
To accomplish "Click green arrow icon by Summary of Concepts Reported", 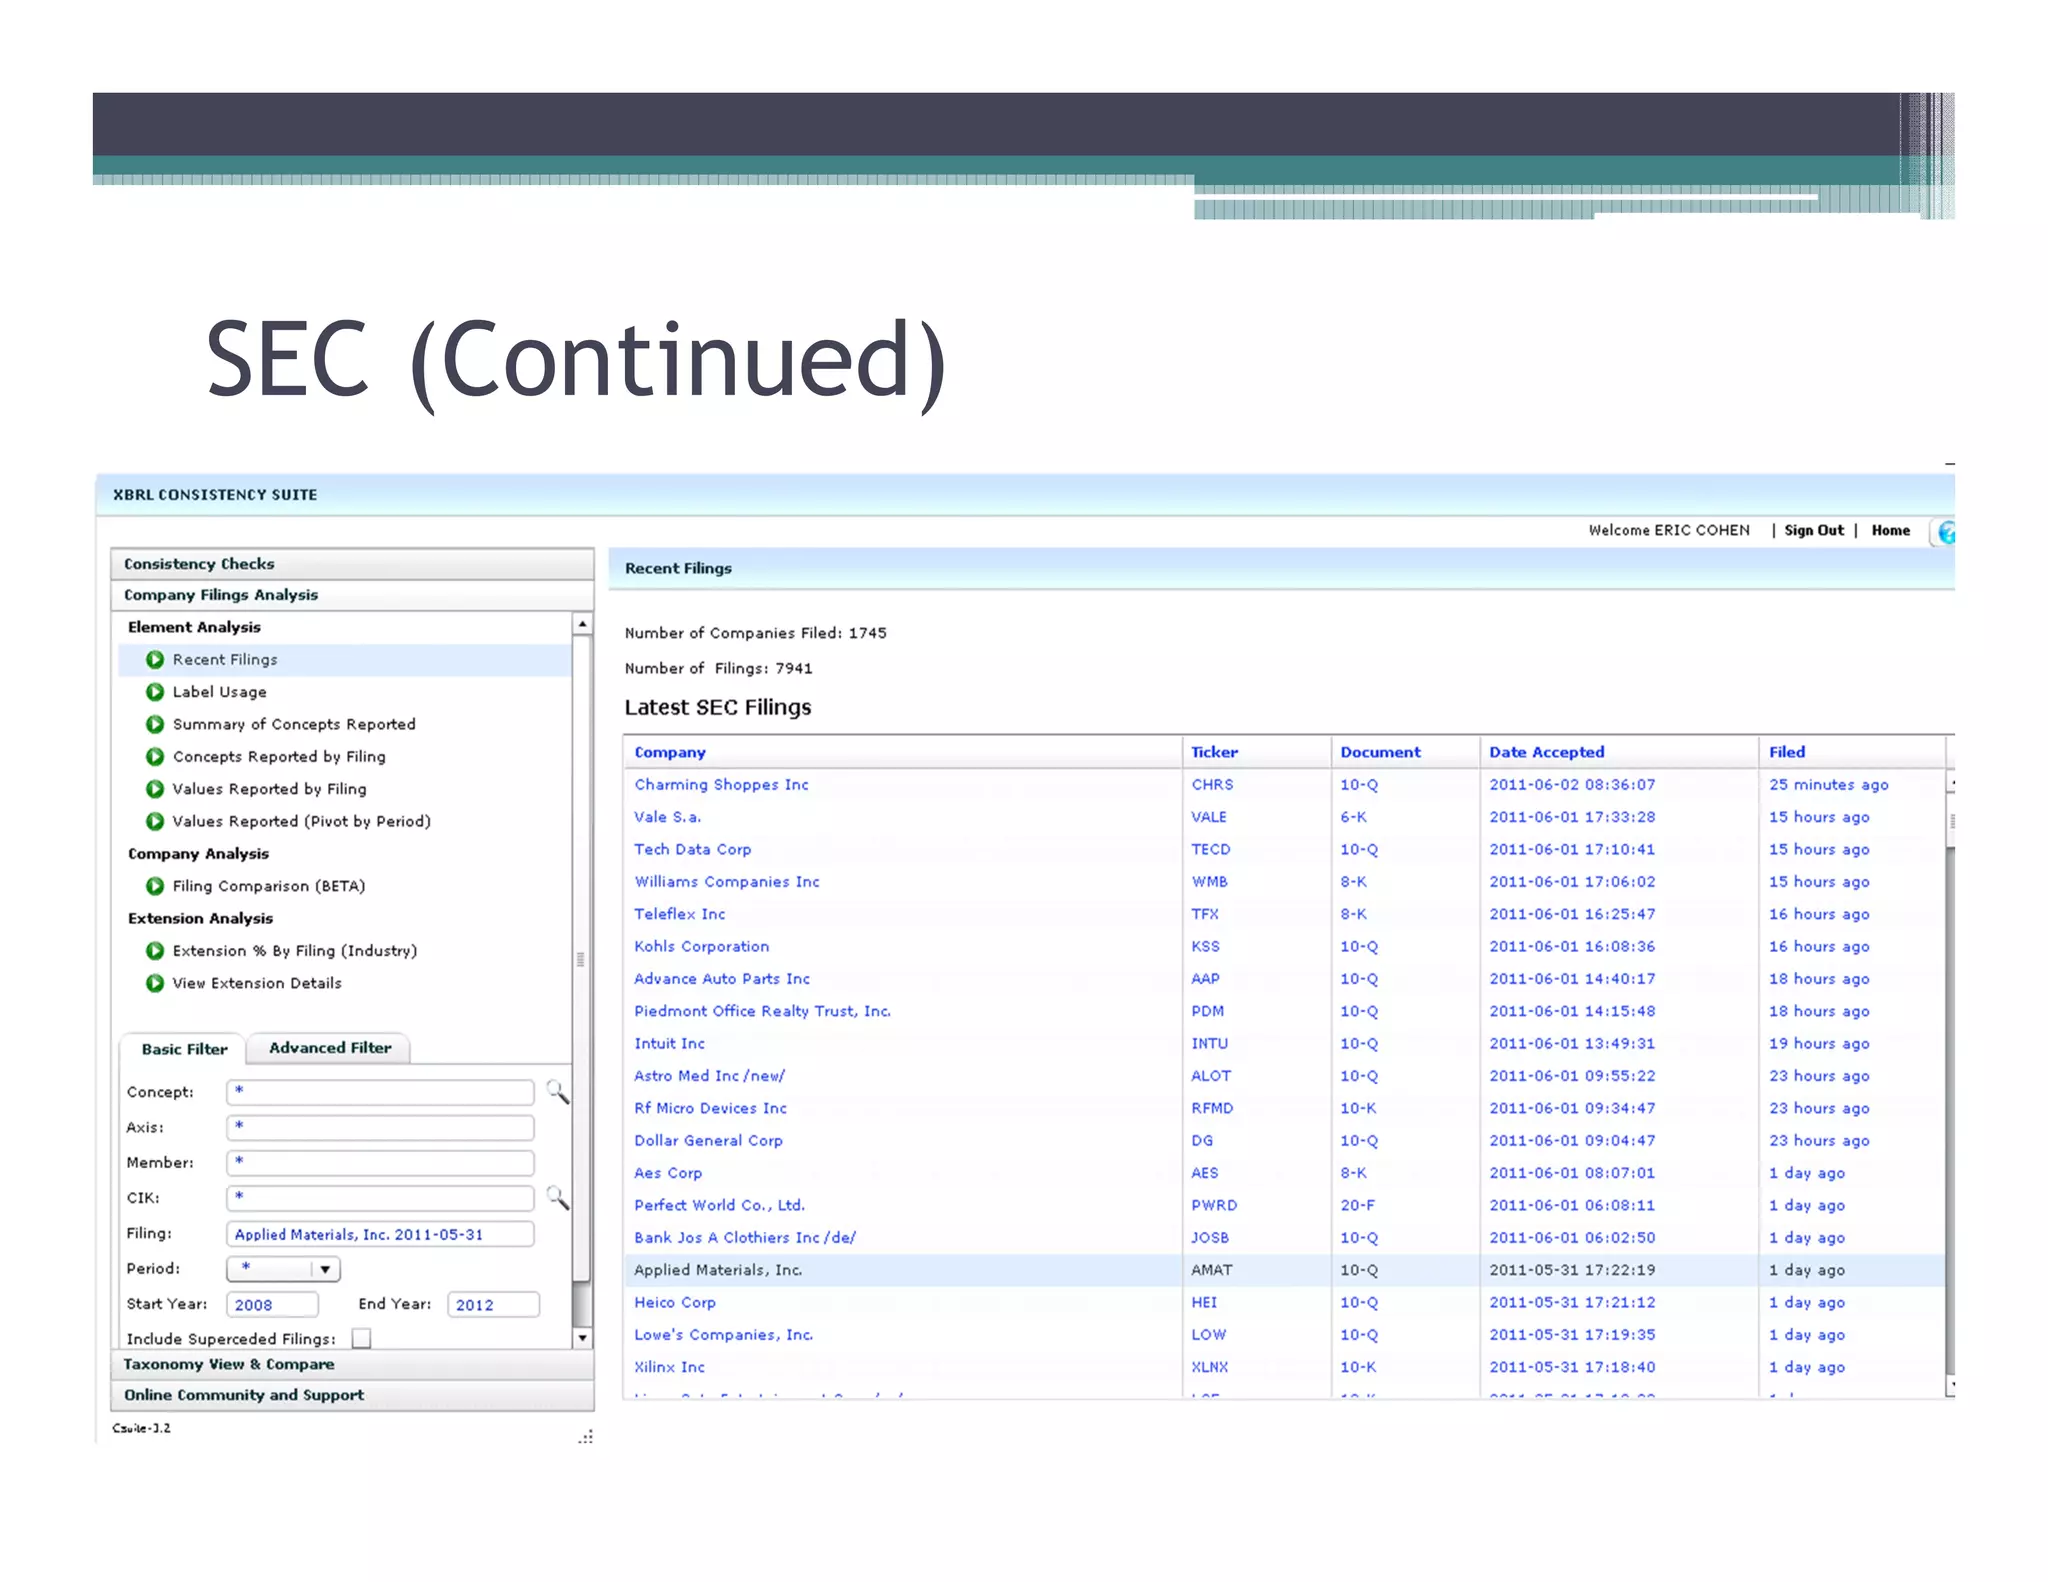I will (x=155, y=724).
